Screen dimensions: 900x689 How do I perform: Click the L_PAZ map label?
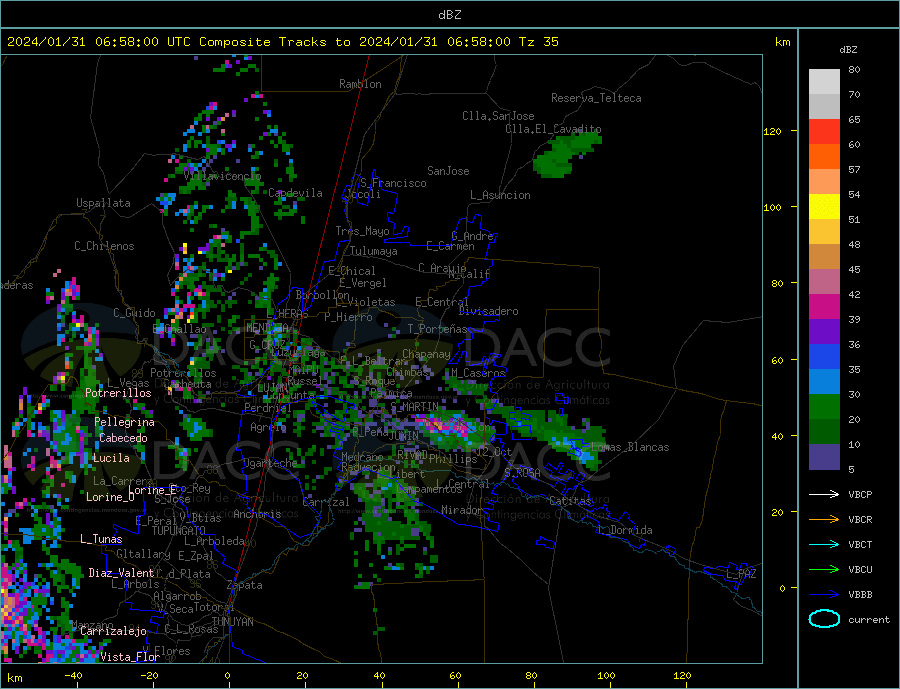741,574
